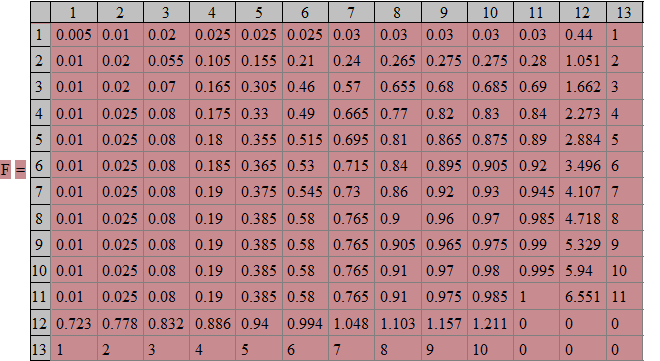660x361 pixels.
Task: Click the cell containing 5.329
Action: [583, 244]
